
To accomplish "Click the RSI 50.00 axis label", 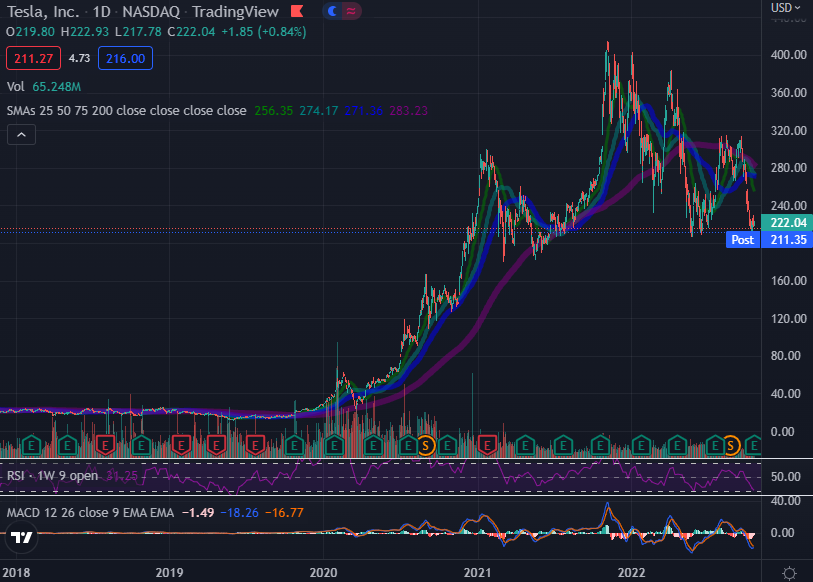I will 786,477.
